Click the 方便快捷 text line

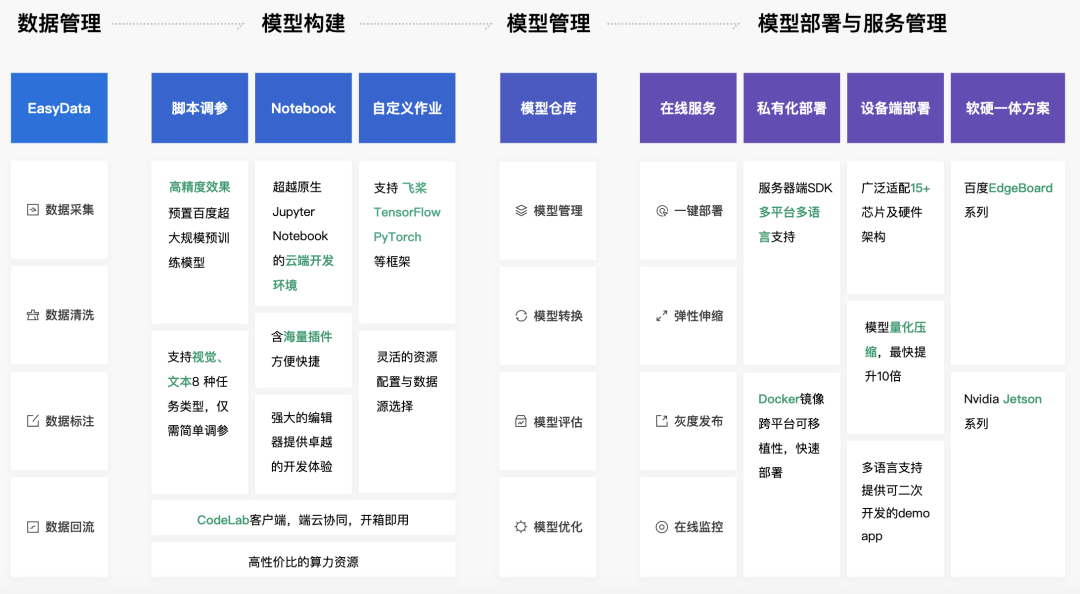pos(295,361)
